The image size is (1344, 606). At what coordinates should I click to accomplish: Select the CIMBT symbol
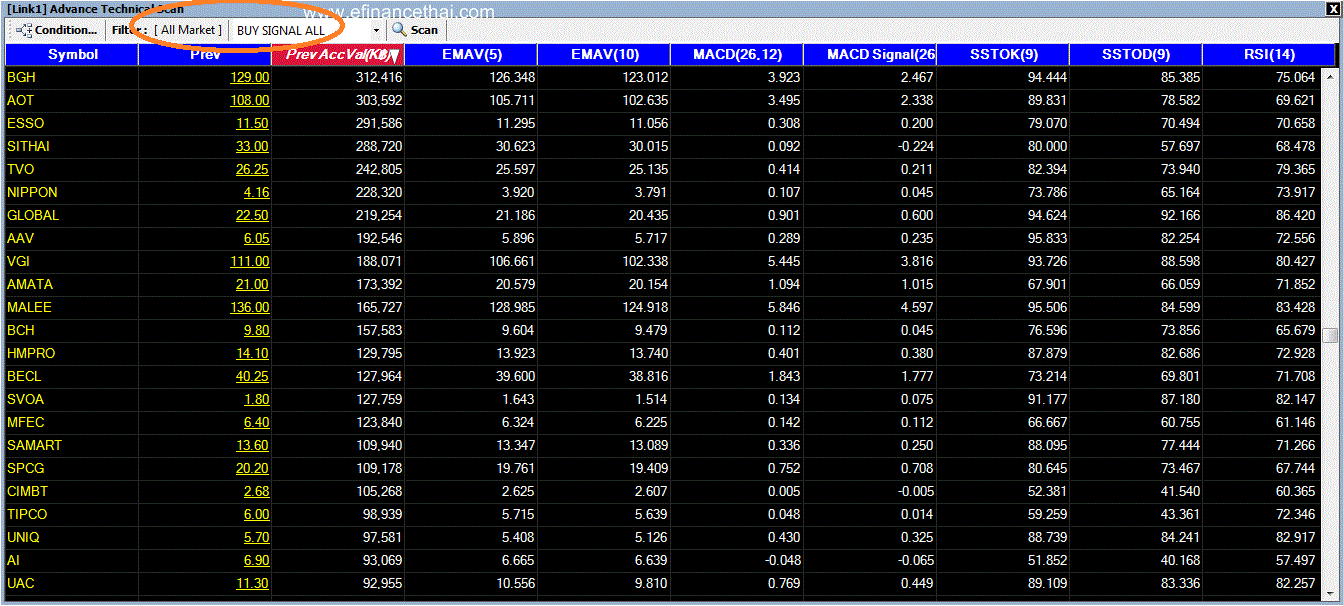[27, 491]
